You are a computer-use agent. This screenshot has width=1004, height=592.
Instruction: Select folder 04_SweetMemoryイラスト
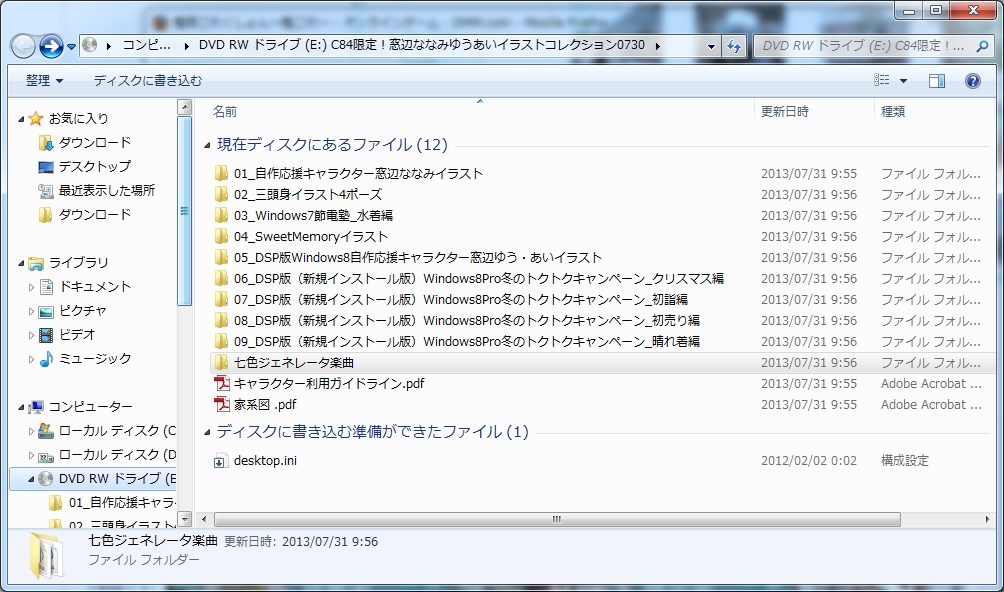(311, 237)
